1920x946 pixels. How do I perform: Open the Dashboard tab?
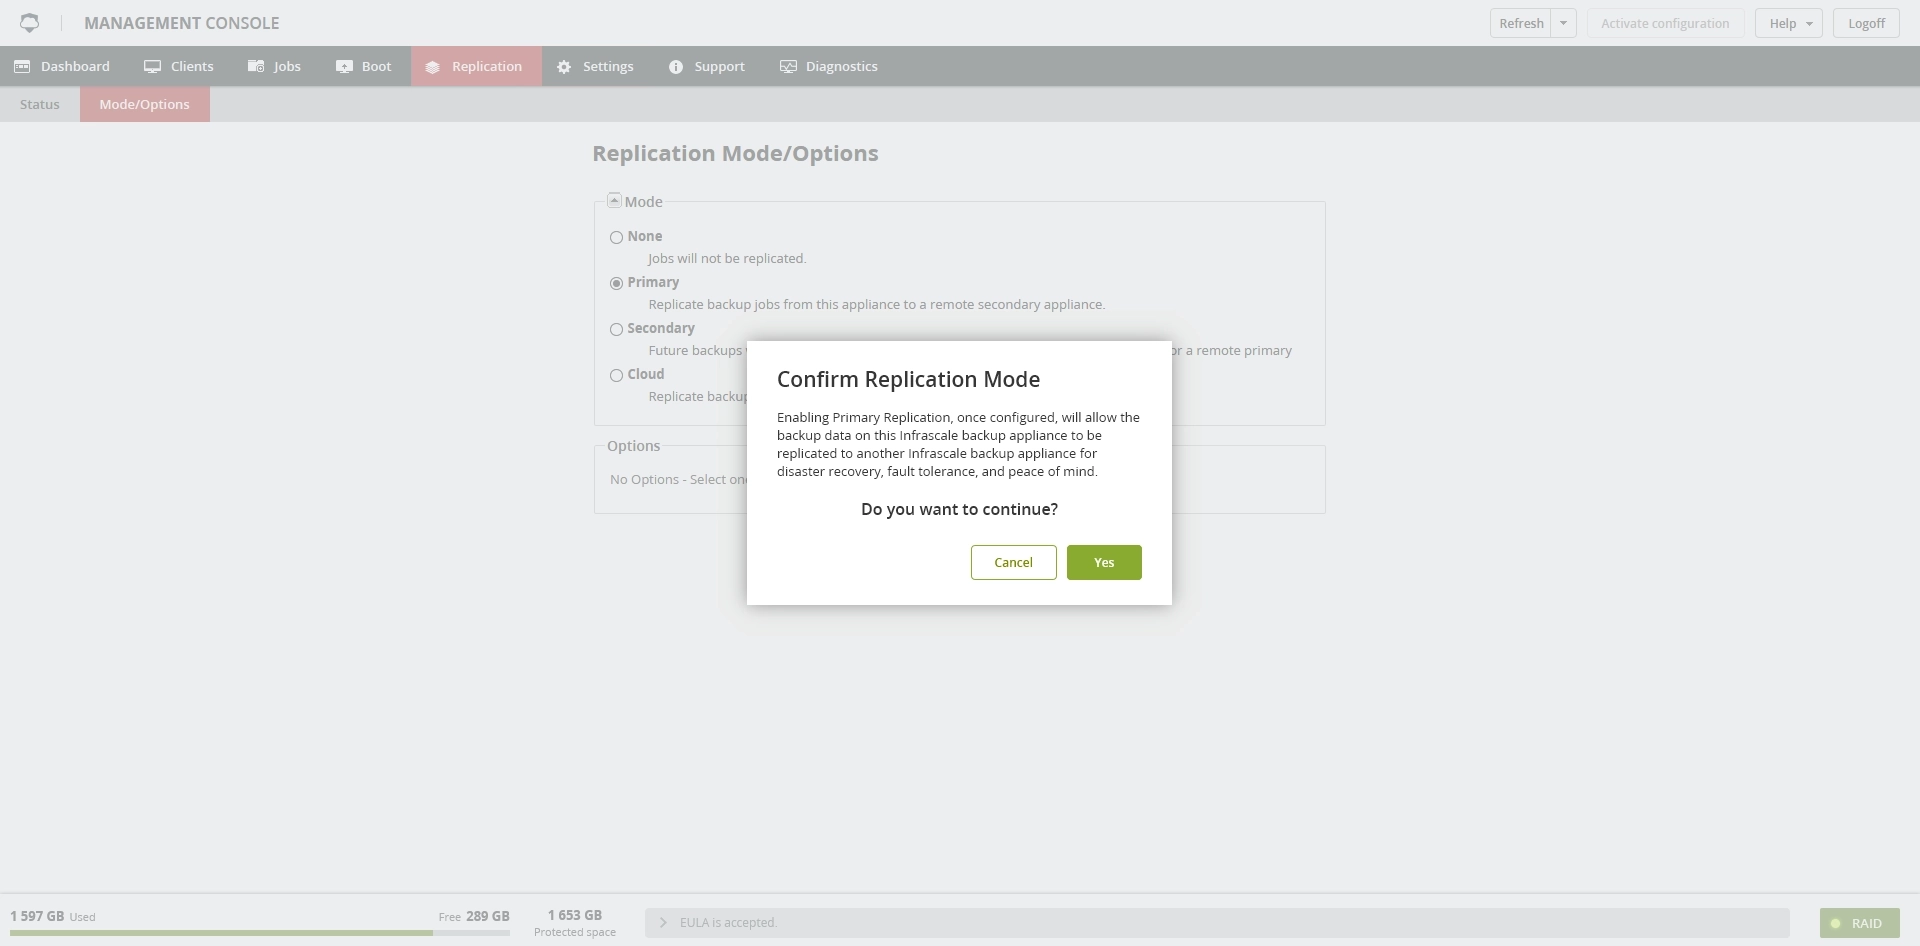tap(62, 66)
